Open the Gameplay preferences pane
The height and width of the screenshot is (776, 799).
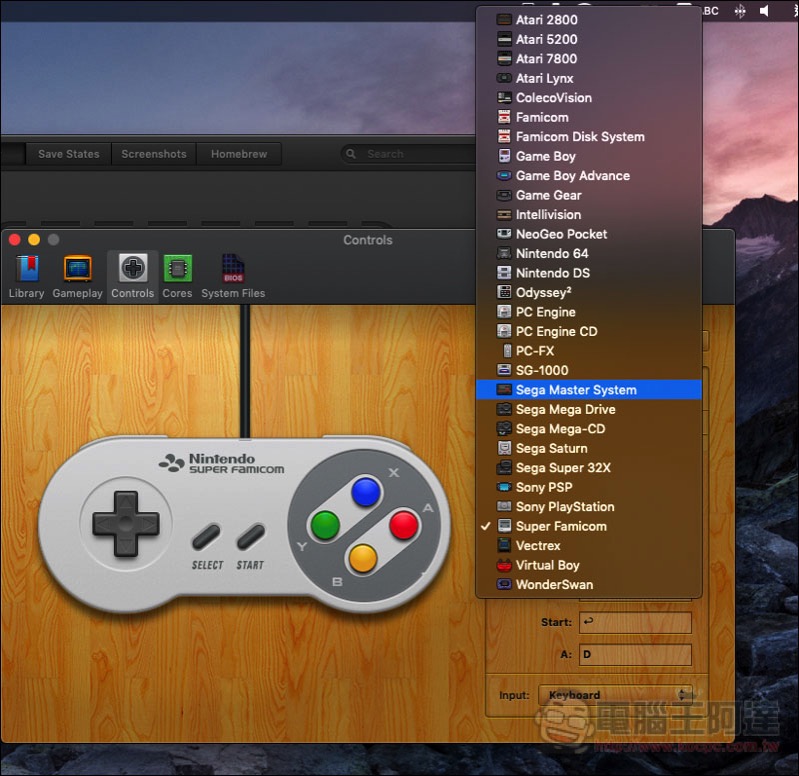coord(77,277)
